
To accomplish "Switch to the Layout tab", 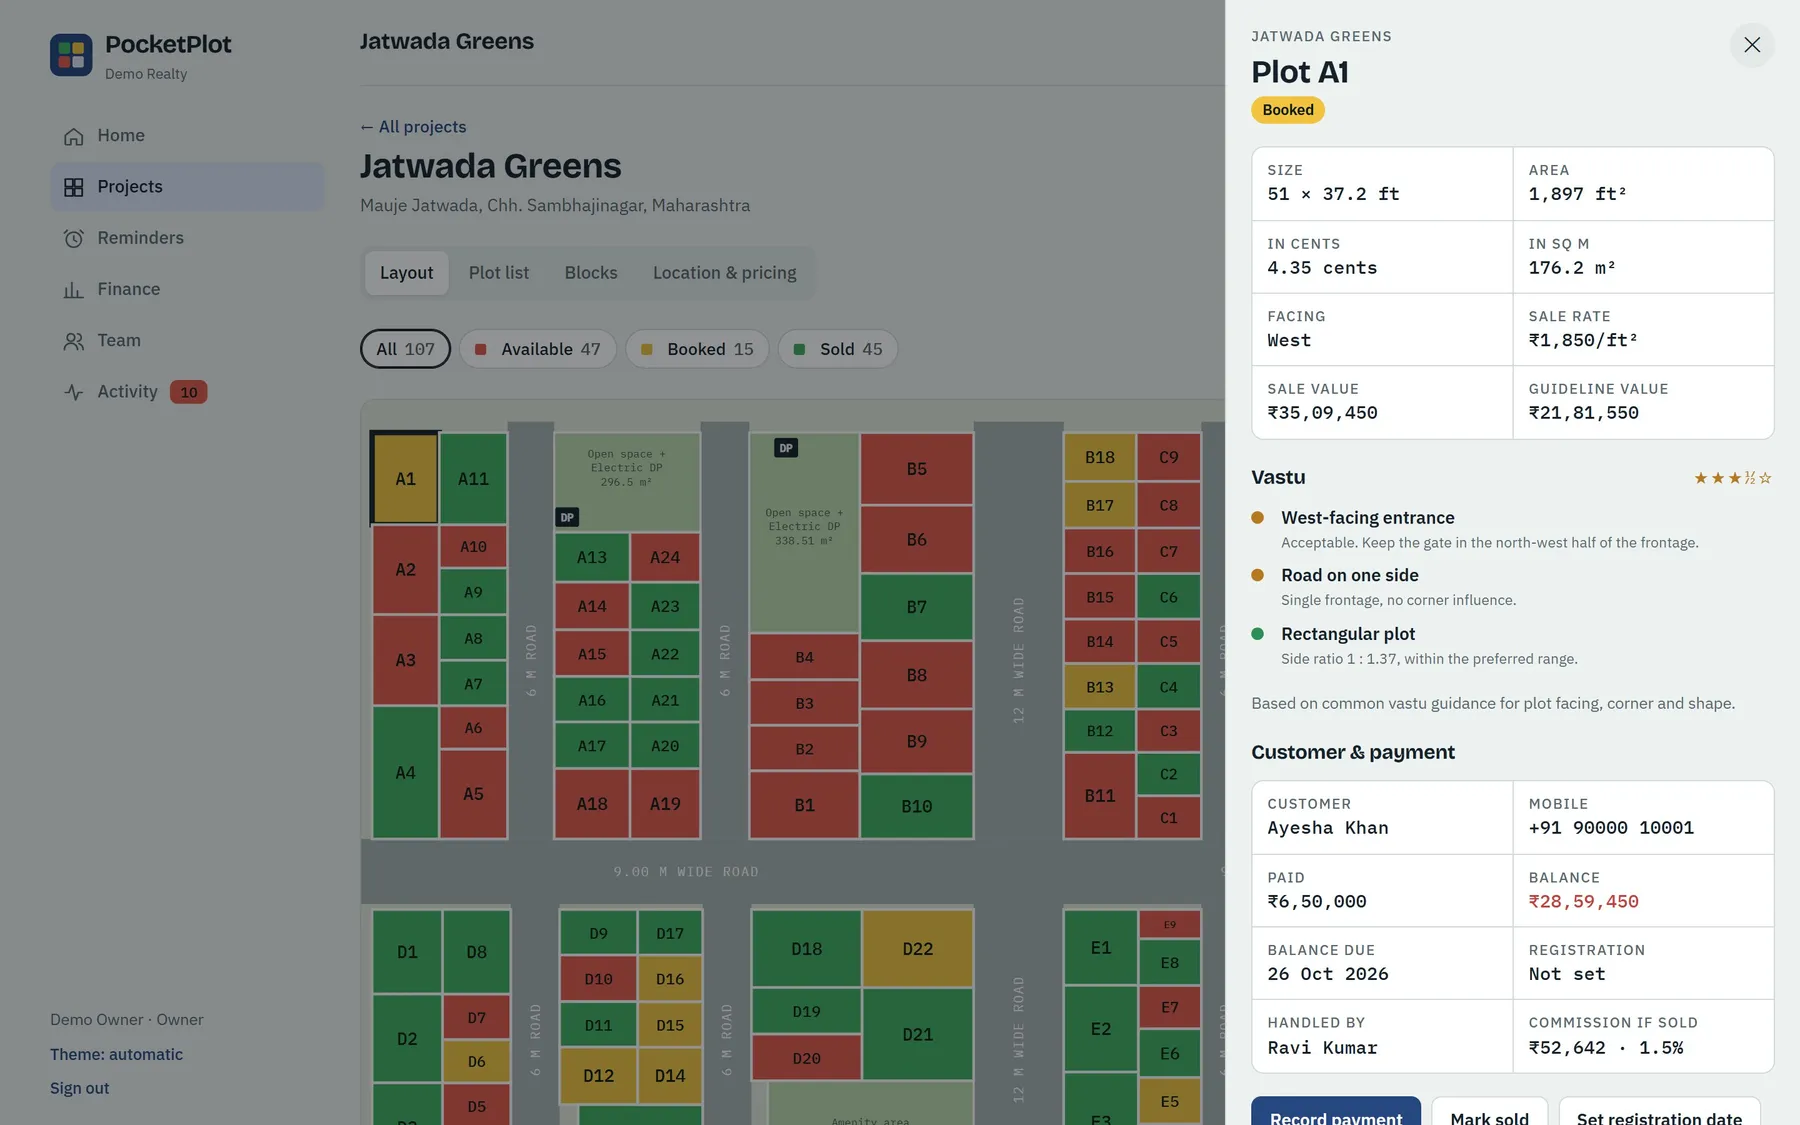I will tap(406, 273).
